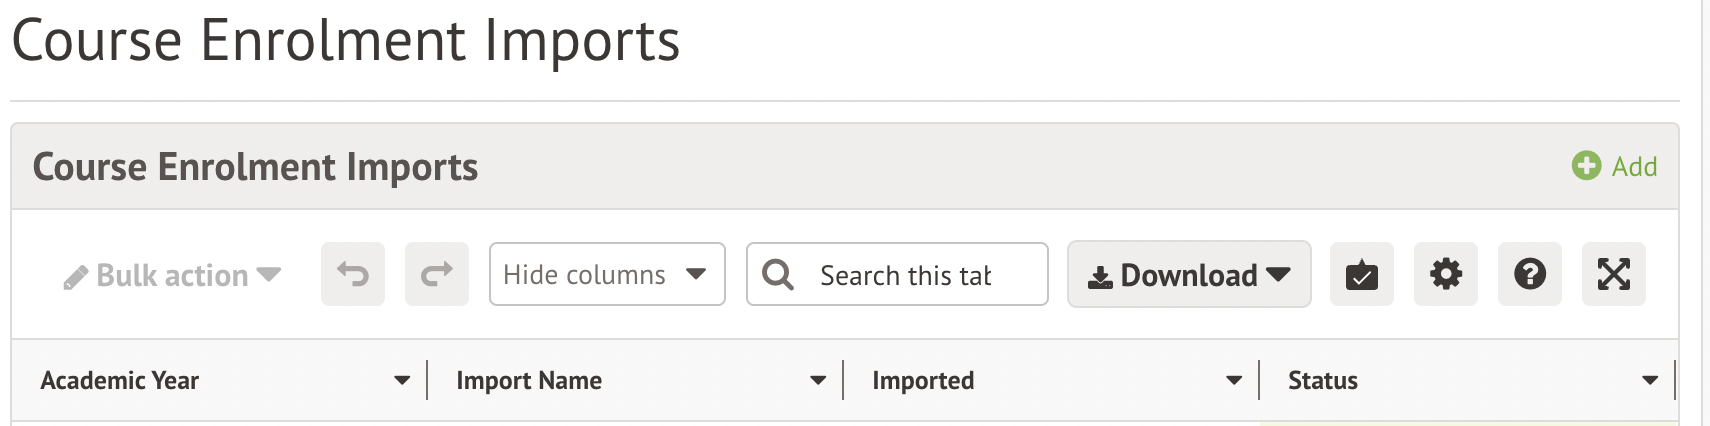The width and height of the screenshot is (1710, 426).
Task: Select the Status column header
Action: [x=1323, y=381]
